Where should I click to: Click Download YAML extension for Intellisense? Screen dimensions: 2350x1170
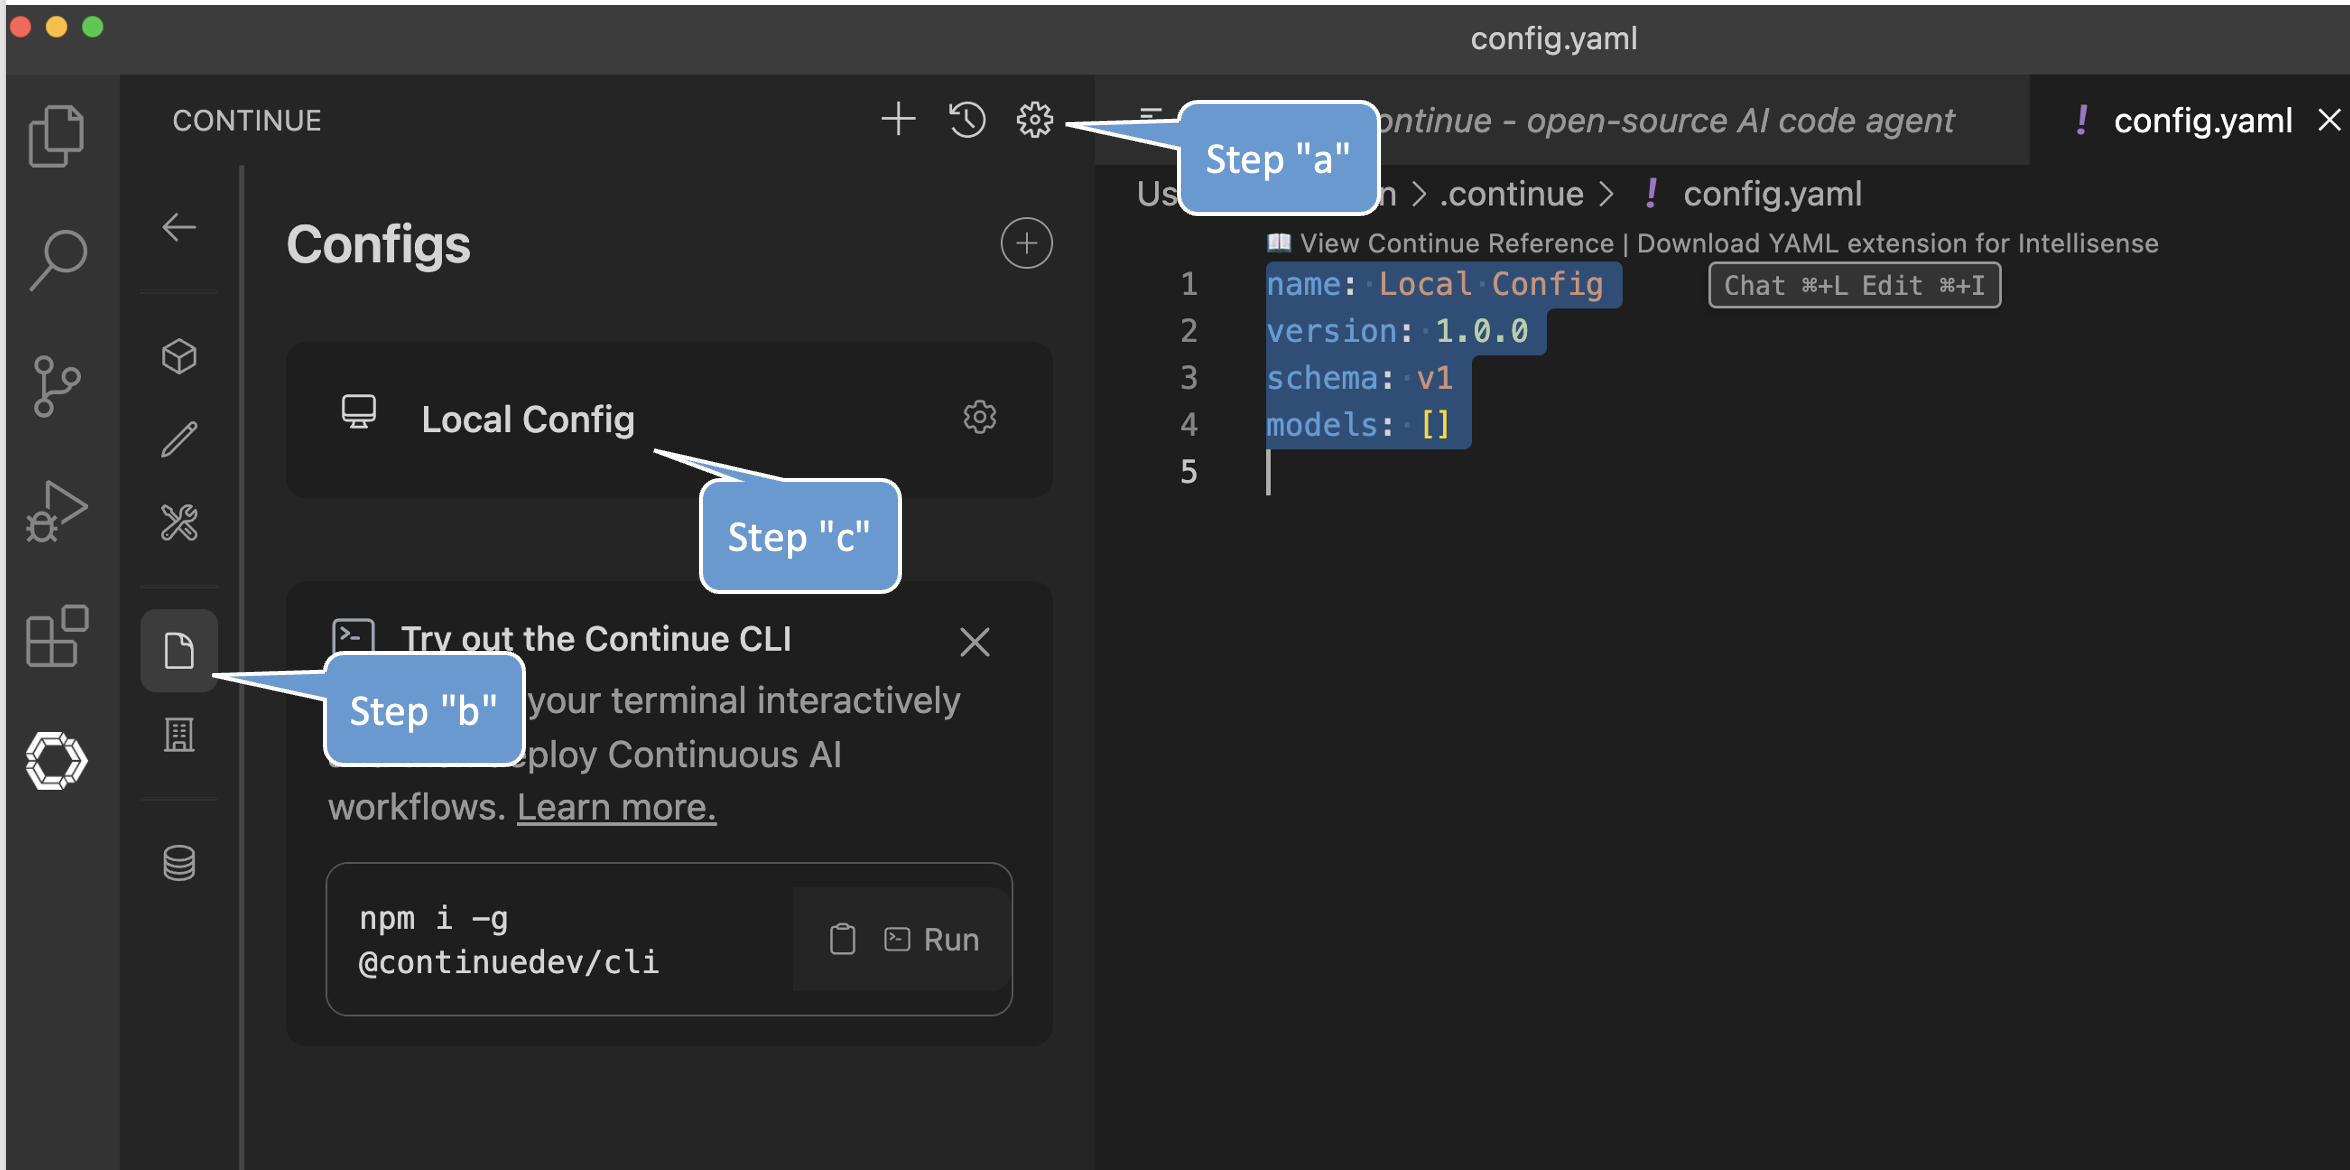(1897, 243)
